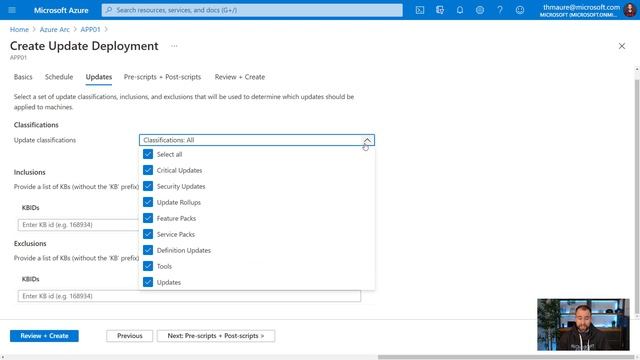Uncheck Feature Packs classification

coord(148,218)
